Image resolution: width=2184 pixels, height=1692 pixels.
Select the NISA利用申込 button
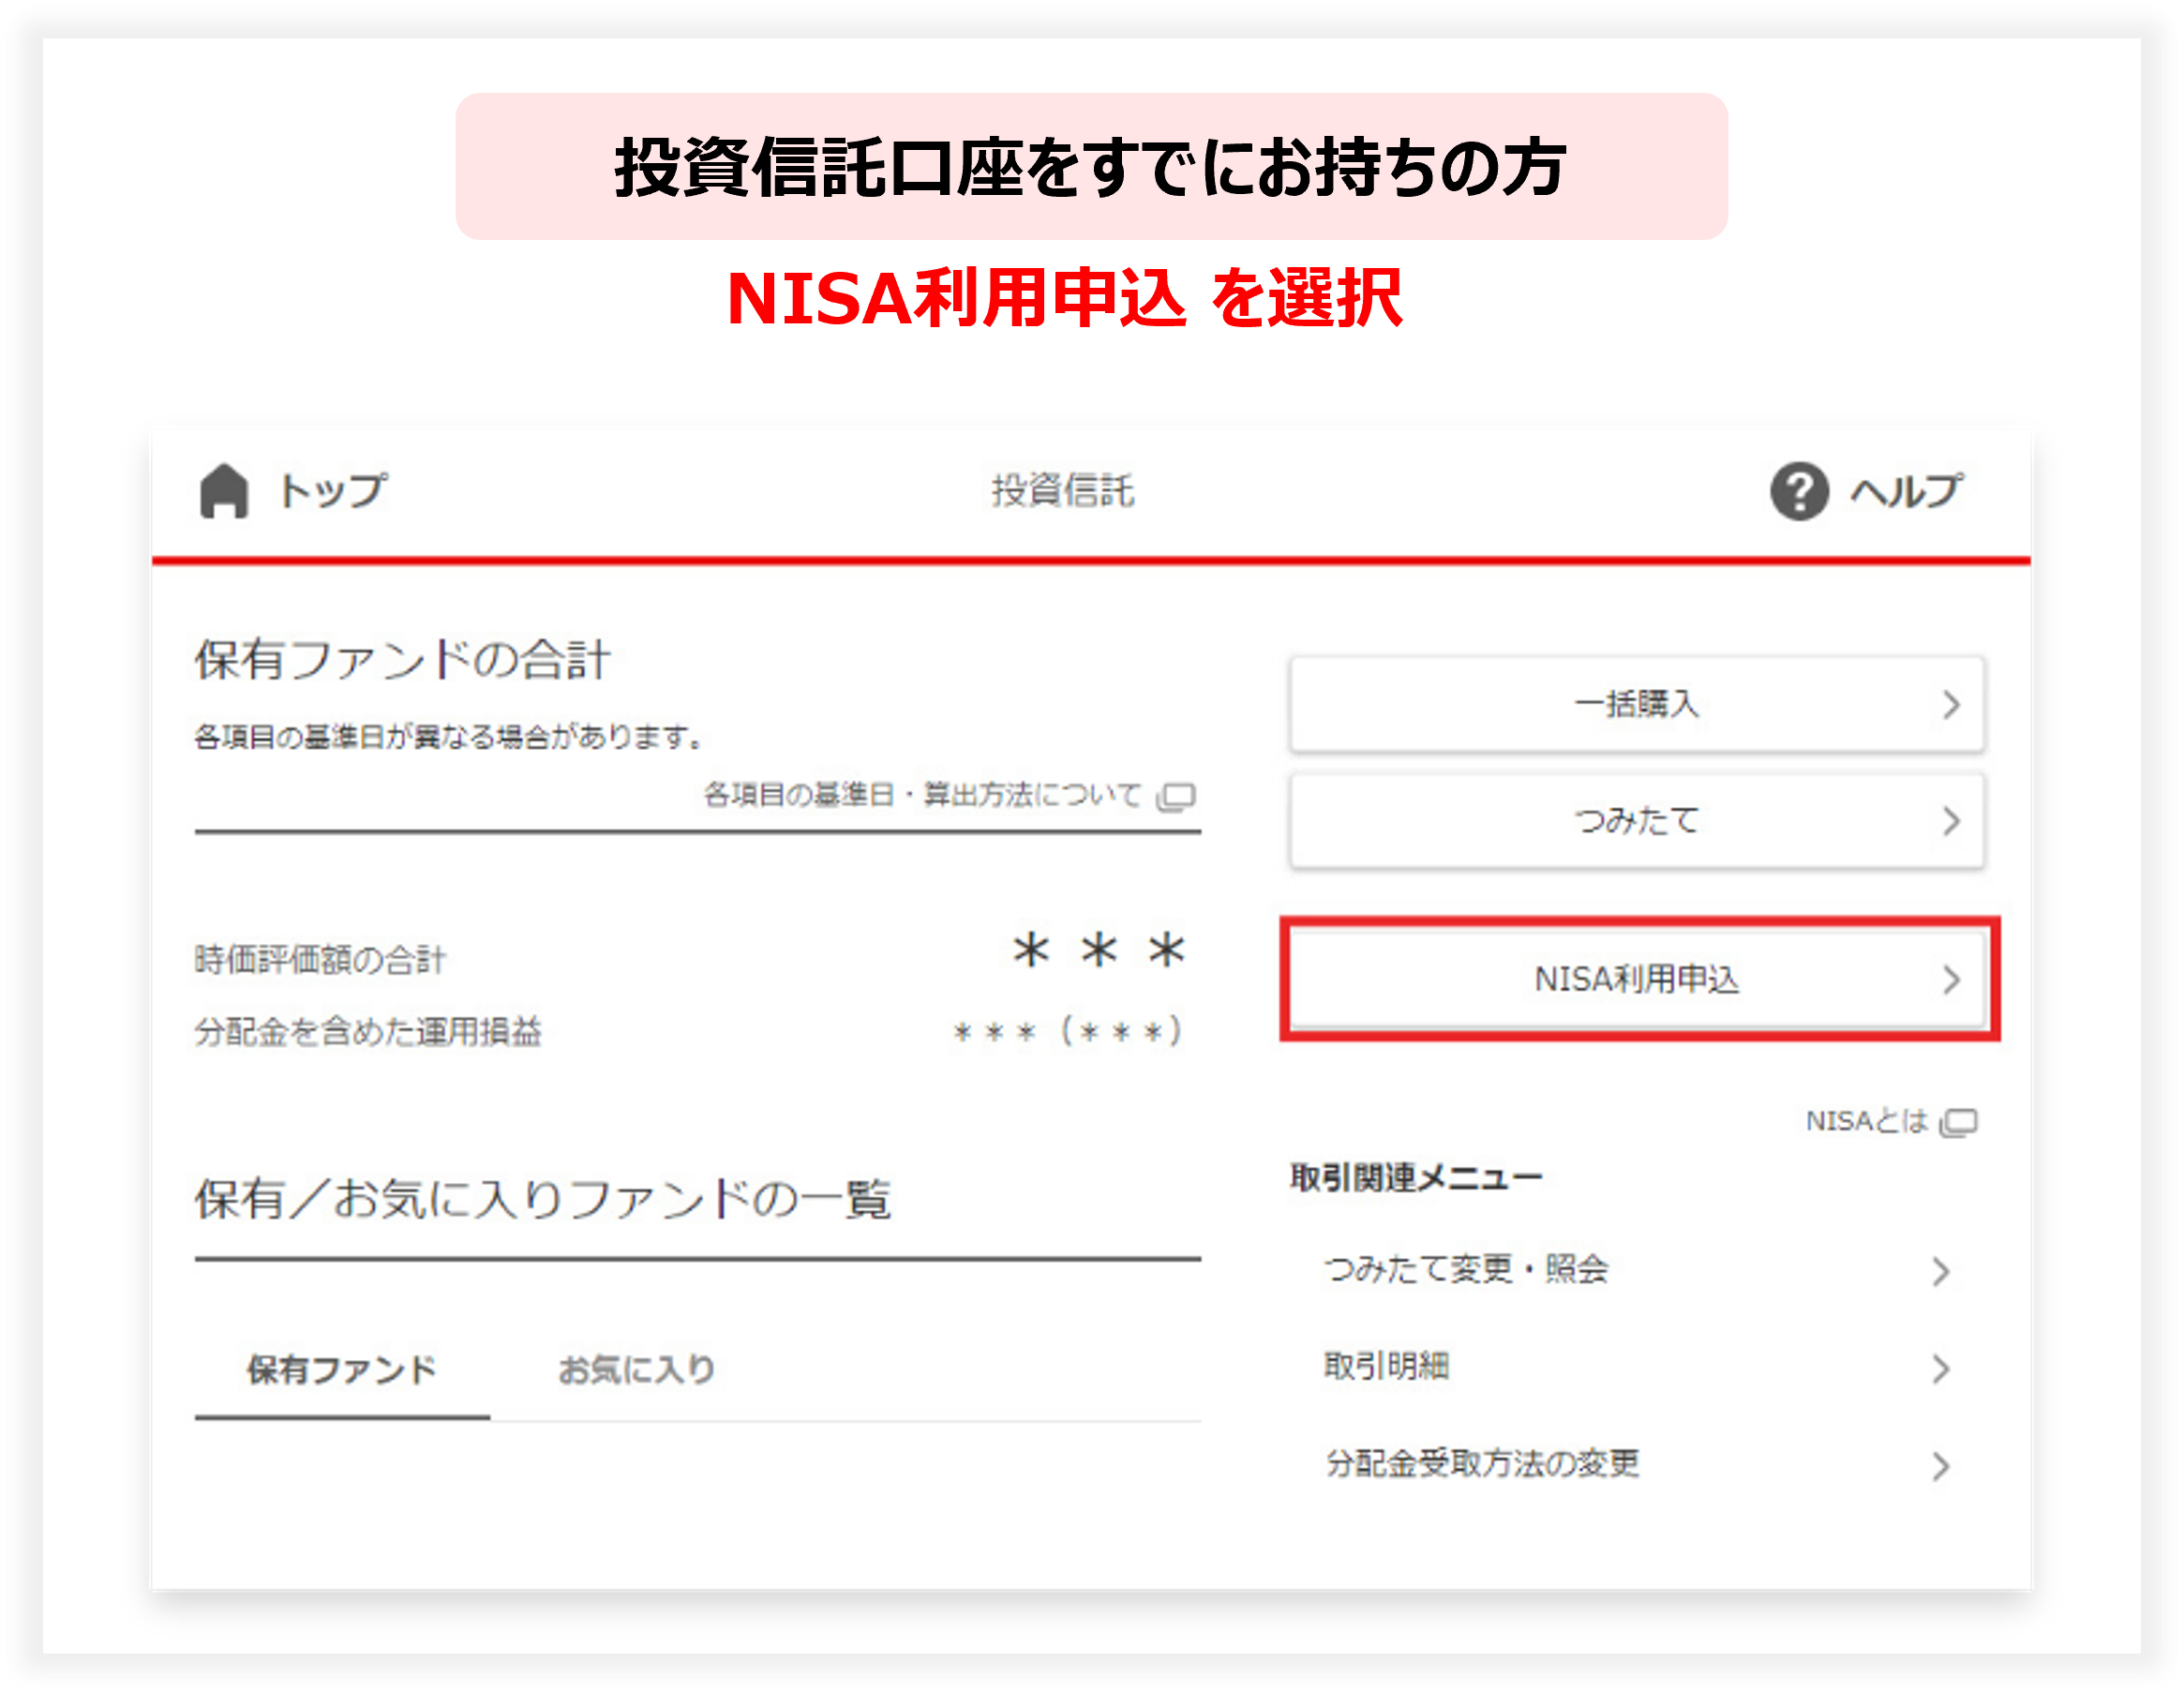click(x=1636, y=979)
